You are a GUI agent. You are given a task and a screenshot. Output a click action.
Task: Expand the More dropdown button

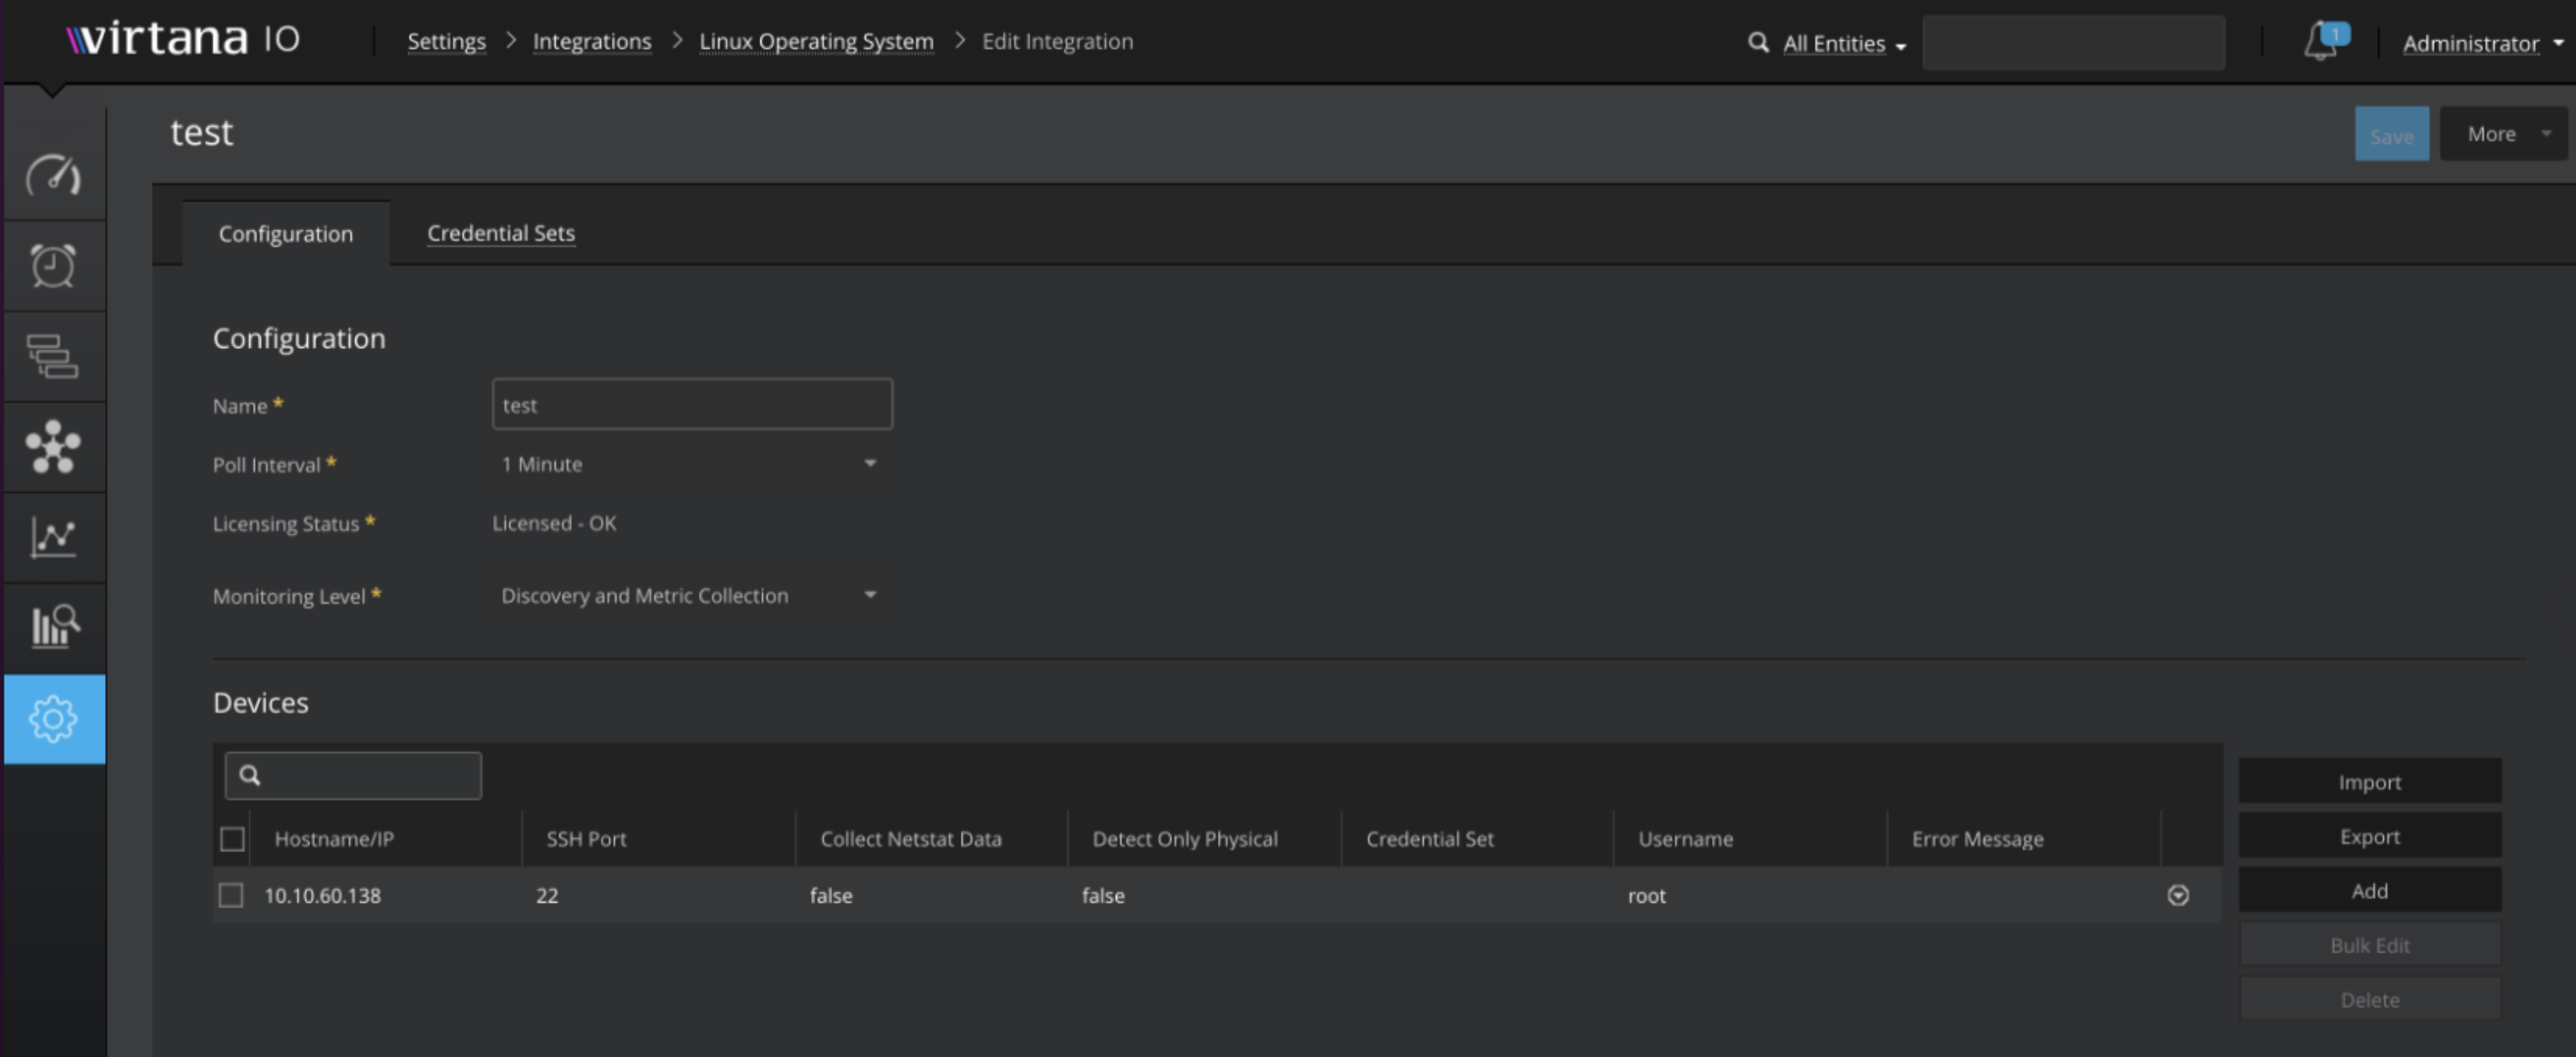point(2502,134)
